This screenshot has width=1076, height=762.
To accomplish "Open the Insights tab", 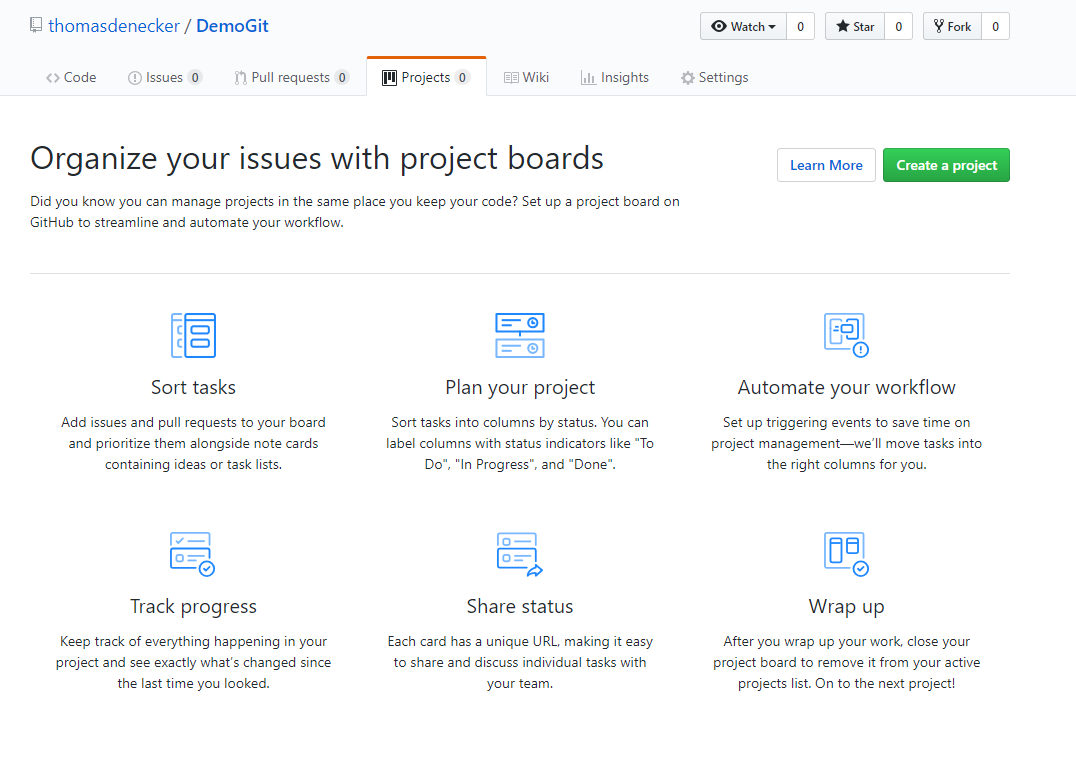I will coord(615,78).
